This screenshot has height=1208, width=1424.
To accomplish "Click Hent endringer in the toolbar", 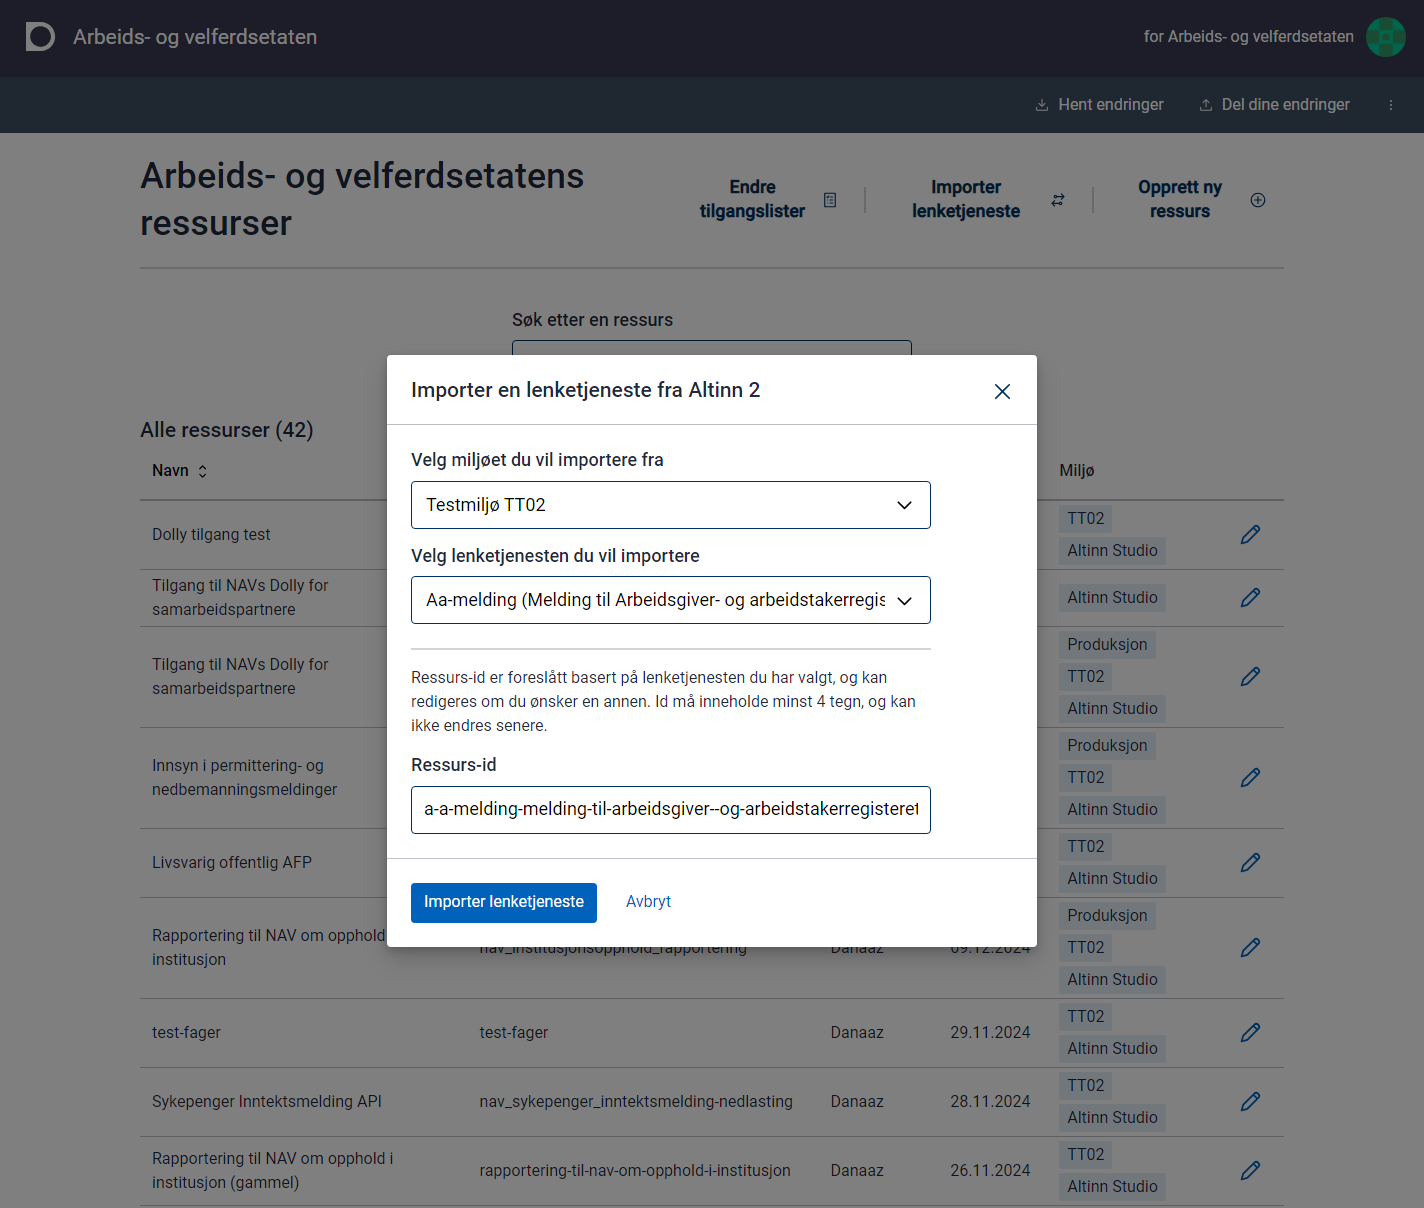I will [1099, 105].
